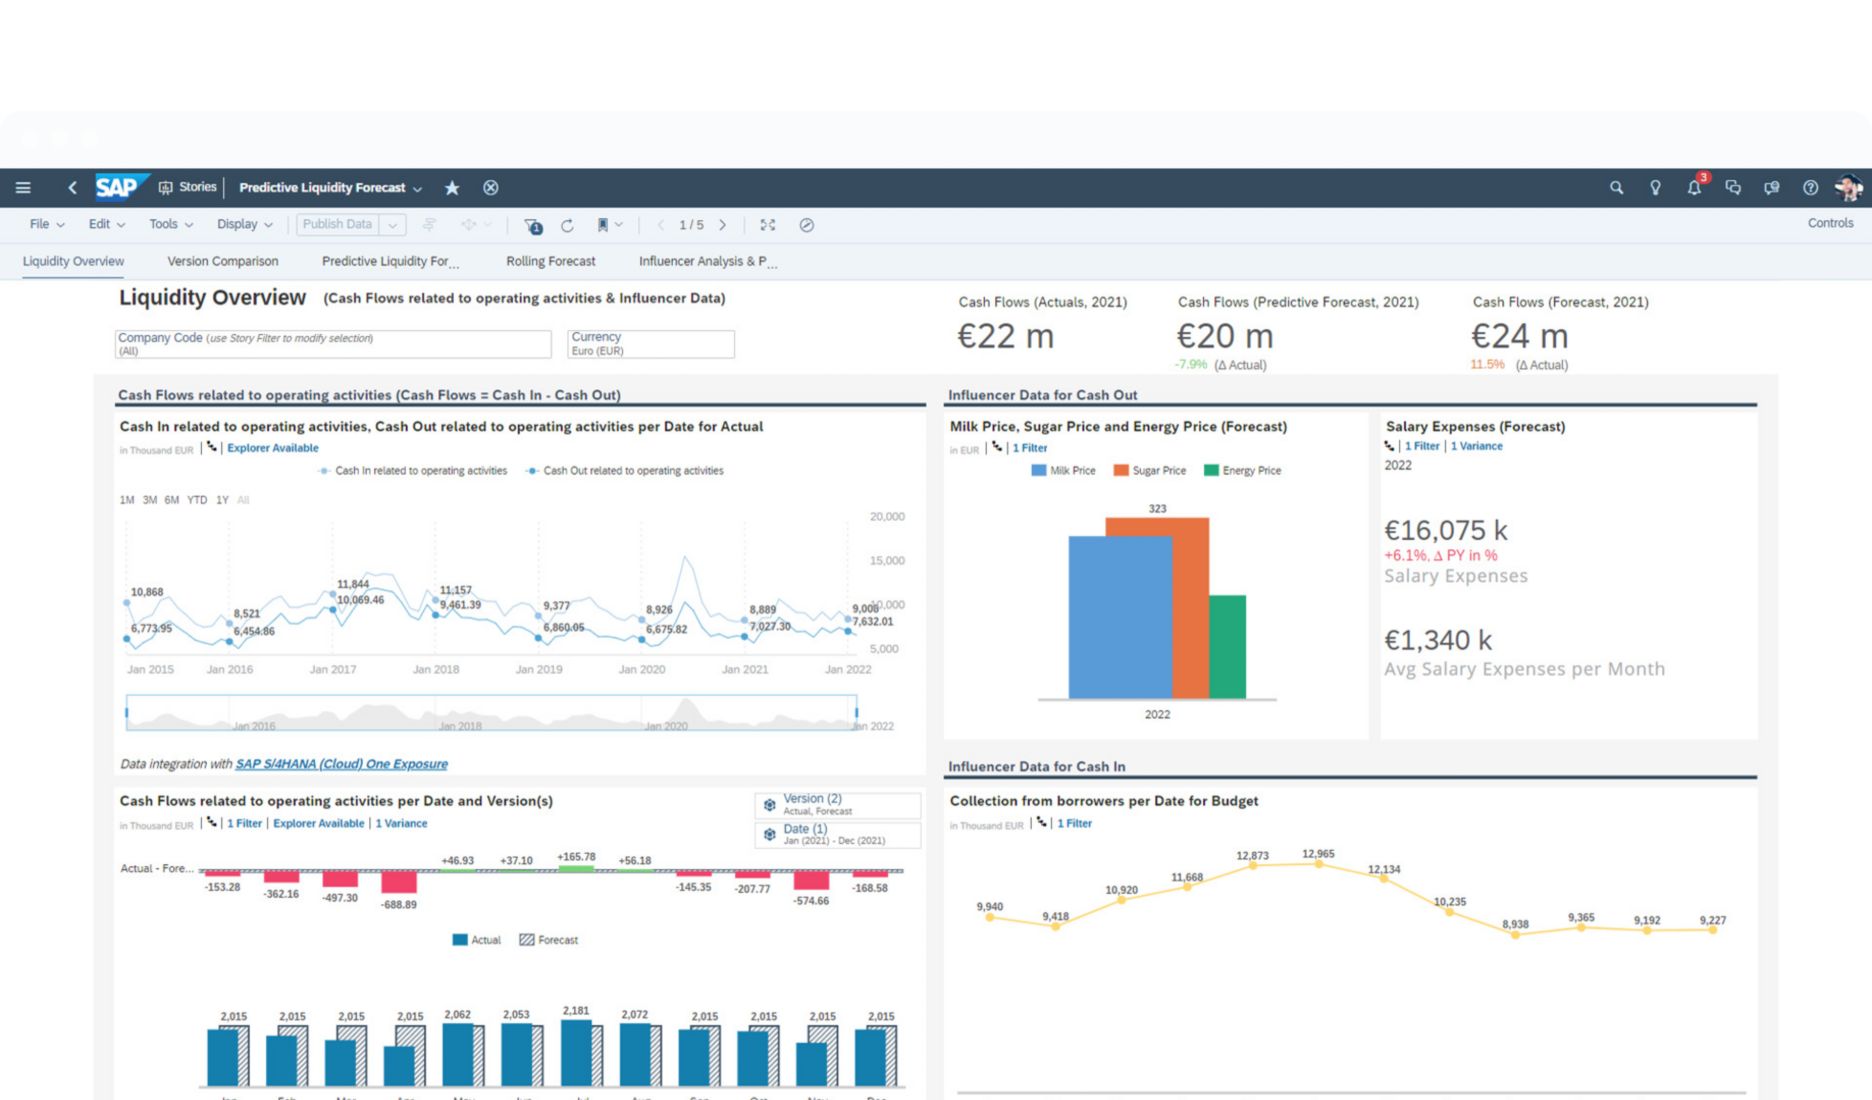The image size is (1872, 1100).
Task: Open the SAP S/4HANA (Cloud) One Exposure link
Action: click(x=341, y=763)
